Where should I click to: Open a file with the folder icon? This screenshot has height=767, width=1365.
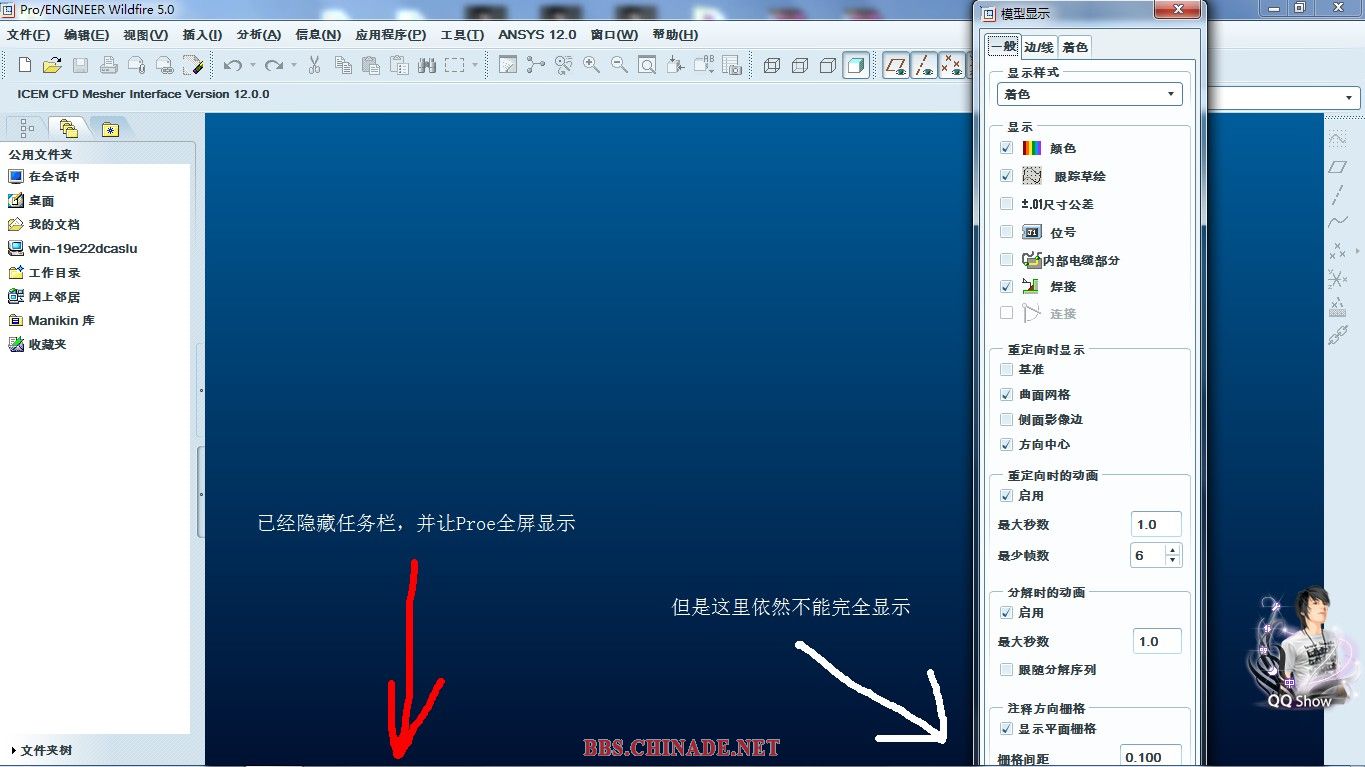(52, 65)
